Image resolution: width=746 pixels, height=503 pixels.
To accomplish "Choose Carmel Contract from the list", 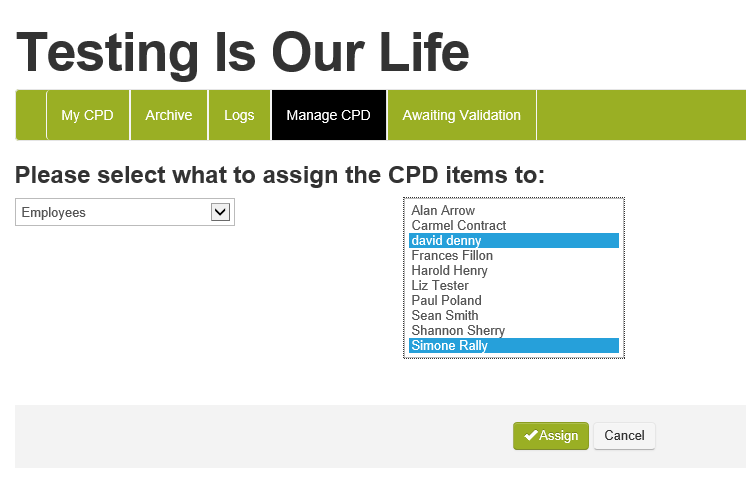I will click(x=458, y=226).
